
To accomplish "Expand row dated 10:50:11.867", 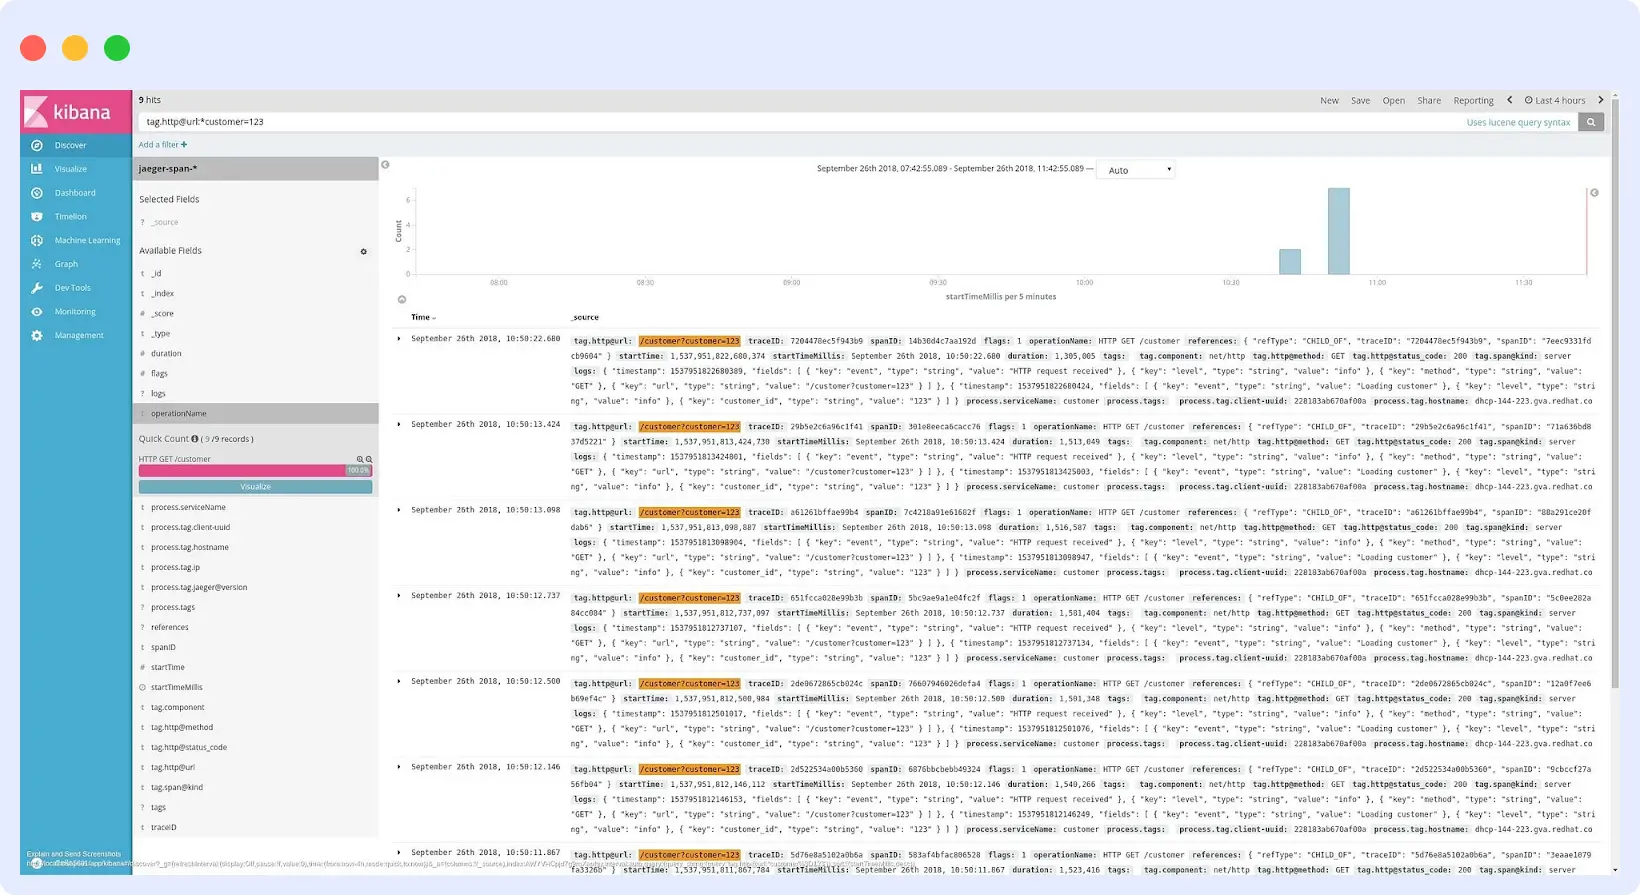I will click(x=399, y=853).
